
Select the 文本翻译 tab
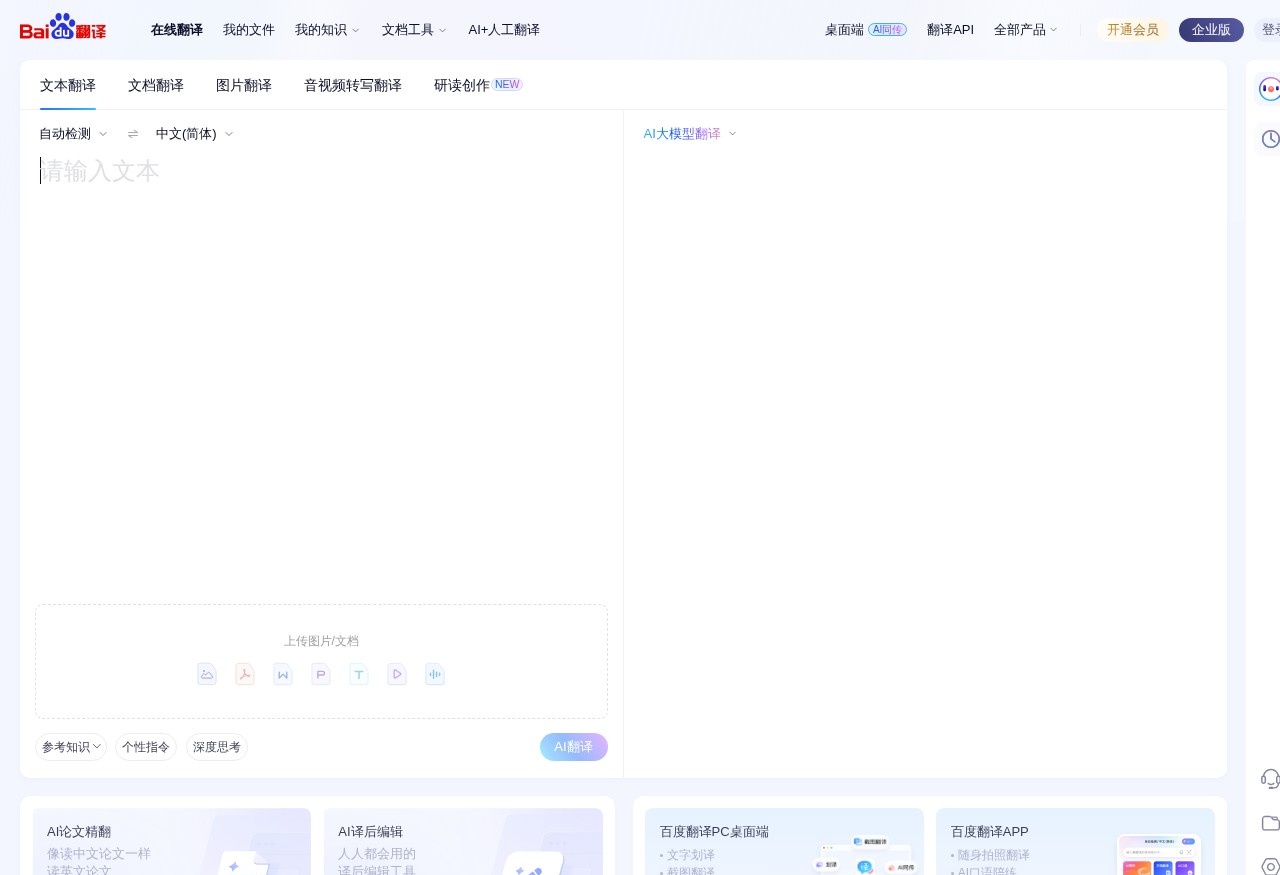pyautogui.click(x=68, y=85)
